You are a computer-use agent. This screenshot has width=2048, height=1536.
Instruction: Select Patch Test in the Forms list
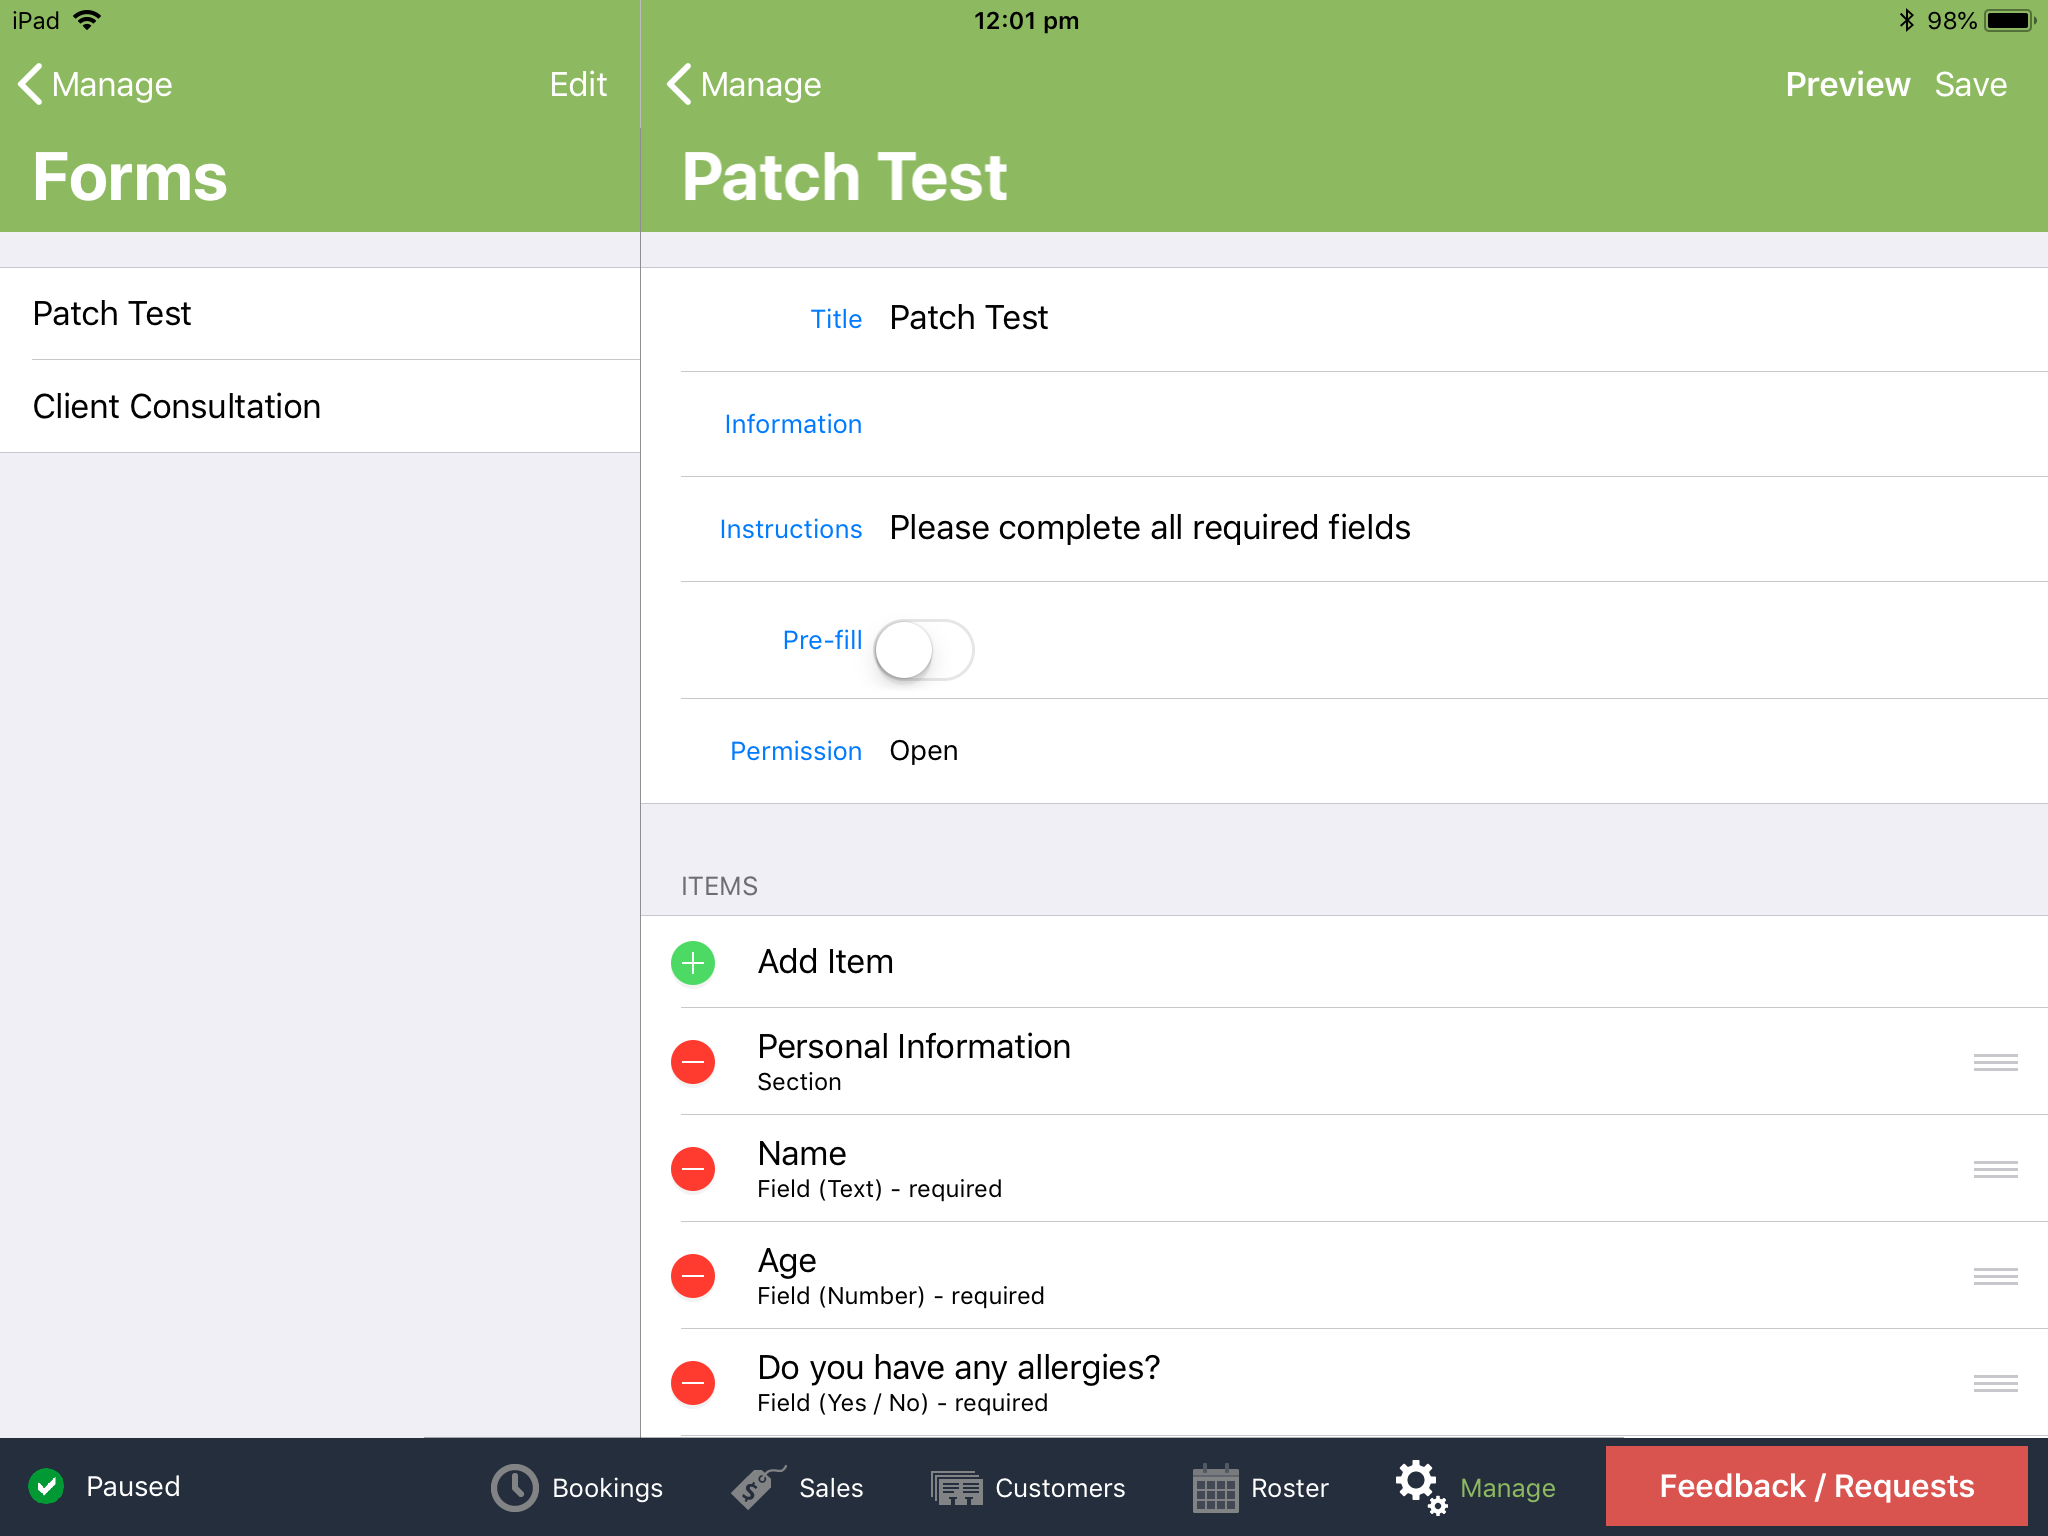(111, 313)
